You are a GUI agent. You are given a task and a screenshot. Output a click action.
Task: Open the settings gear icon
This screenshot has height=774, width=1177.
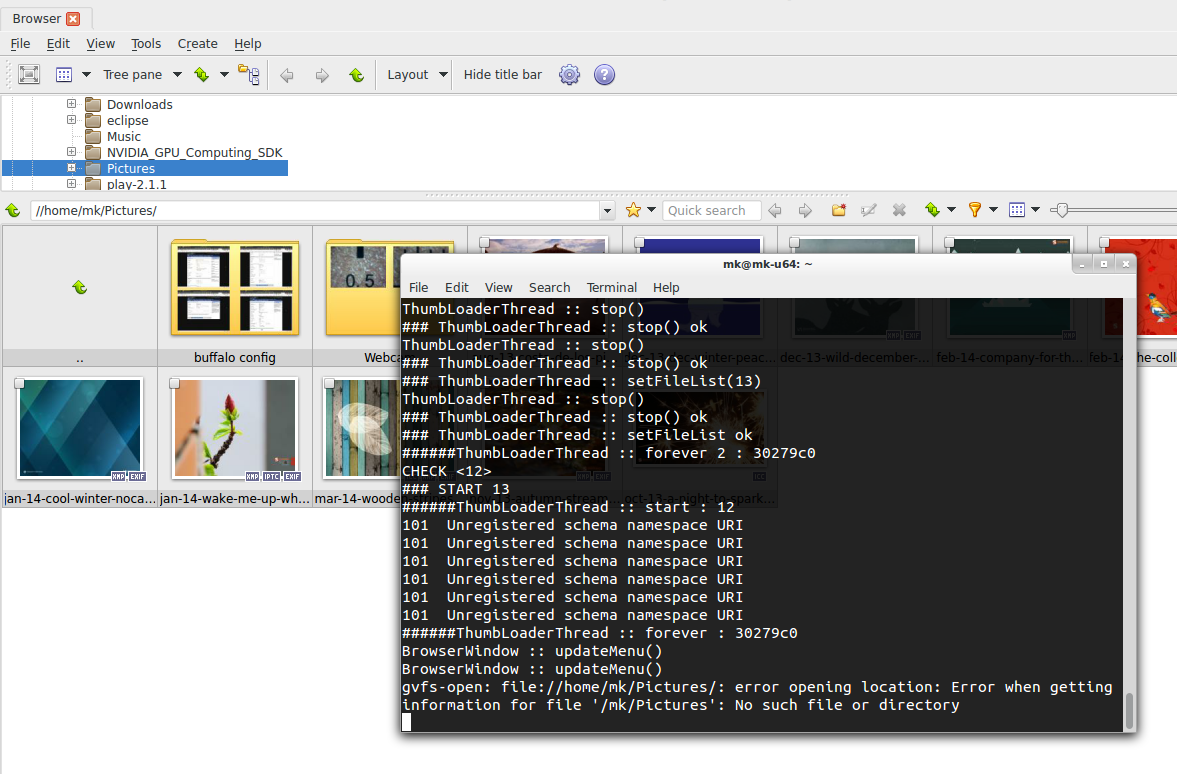pos(569,75)
